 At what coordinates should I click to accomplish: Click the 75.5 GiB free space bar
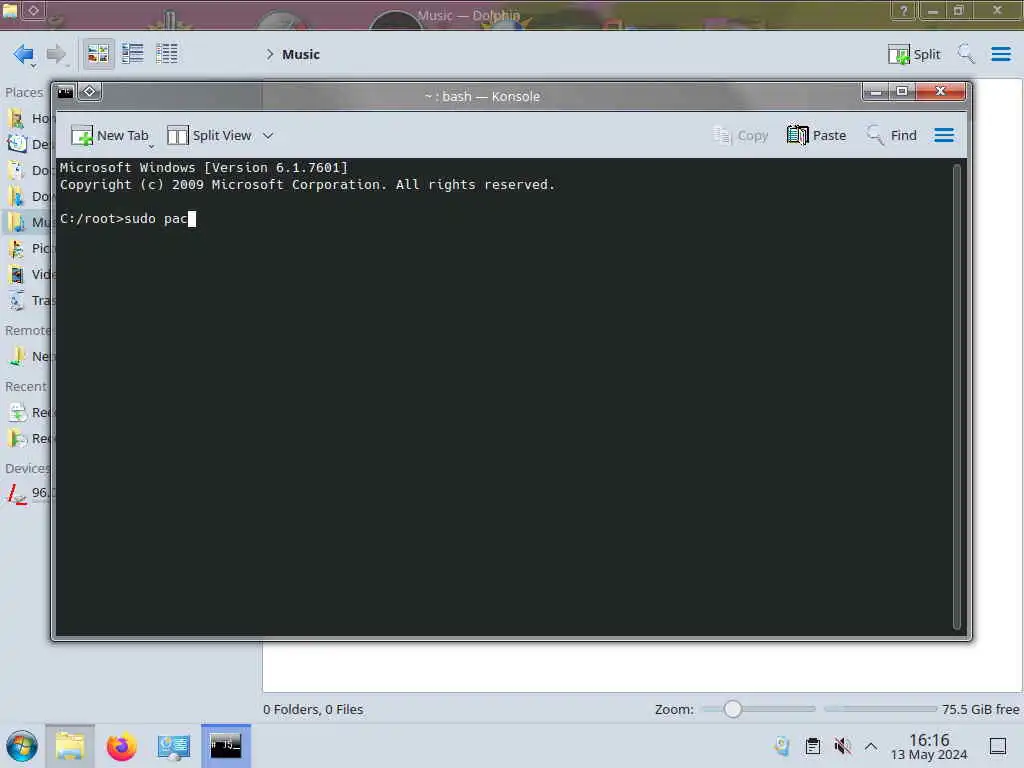click(x=880, y=709)
